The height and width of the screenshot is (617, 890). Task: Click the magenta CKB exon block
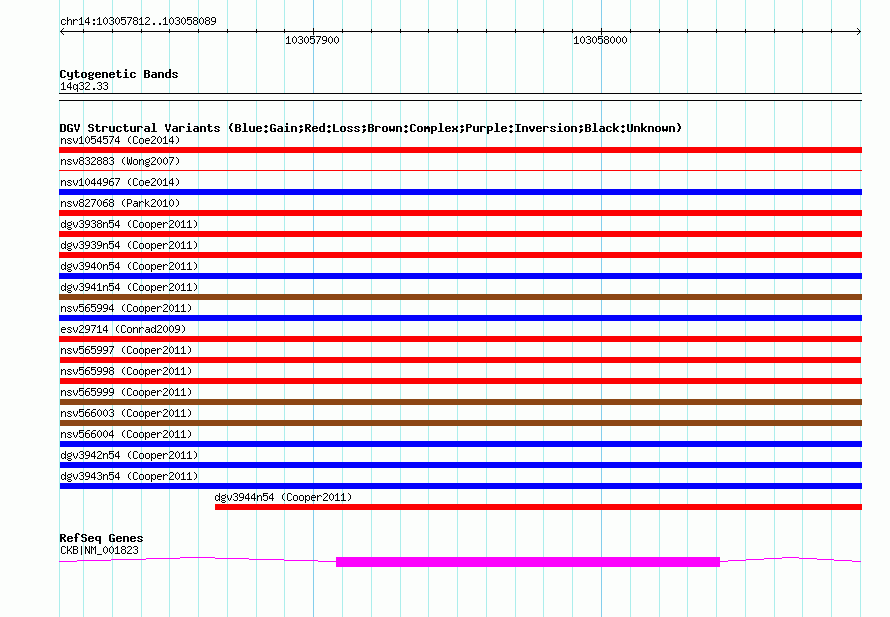coord(528,562)
